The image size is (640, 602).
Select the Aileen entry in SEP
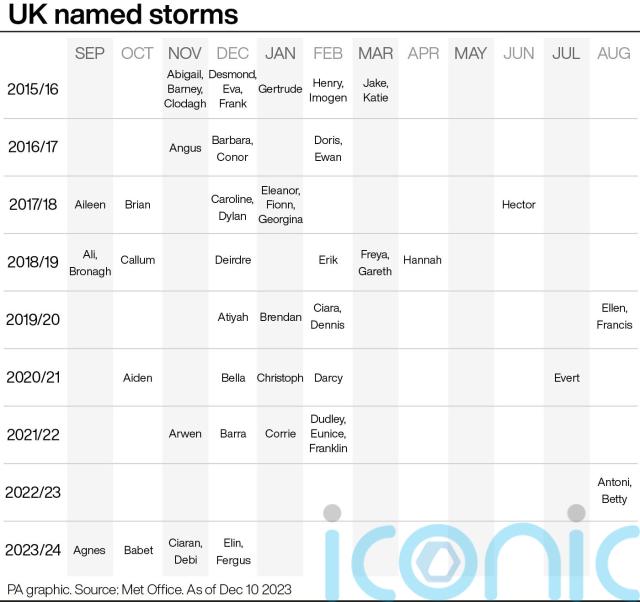pos(90,204)
